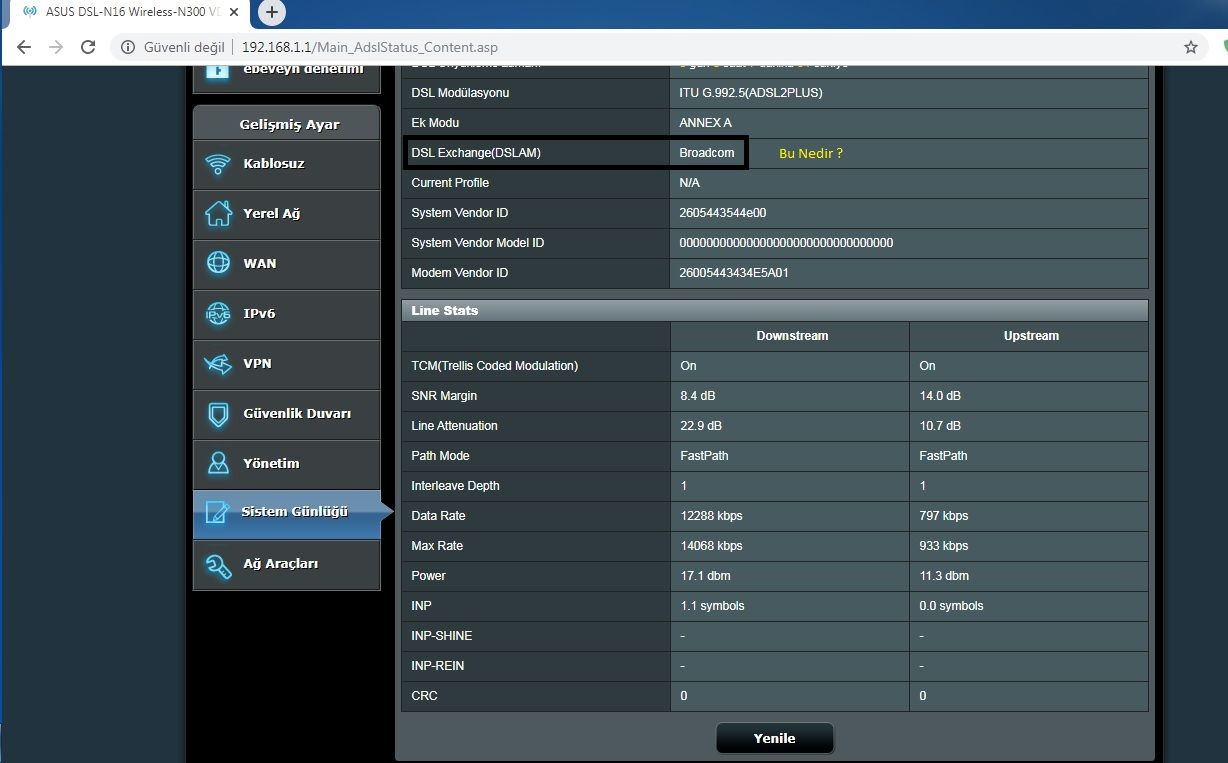Click the Yenile refresh button
Viewport: 1228px width, 763px height.
[x=775, y=738]
